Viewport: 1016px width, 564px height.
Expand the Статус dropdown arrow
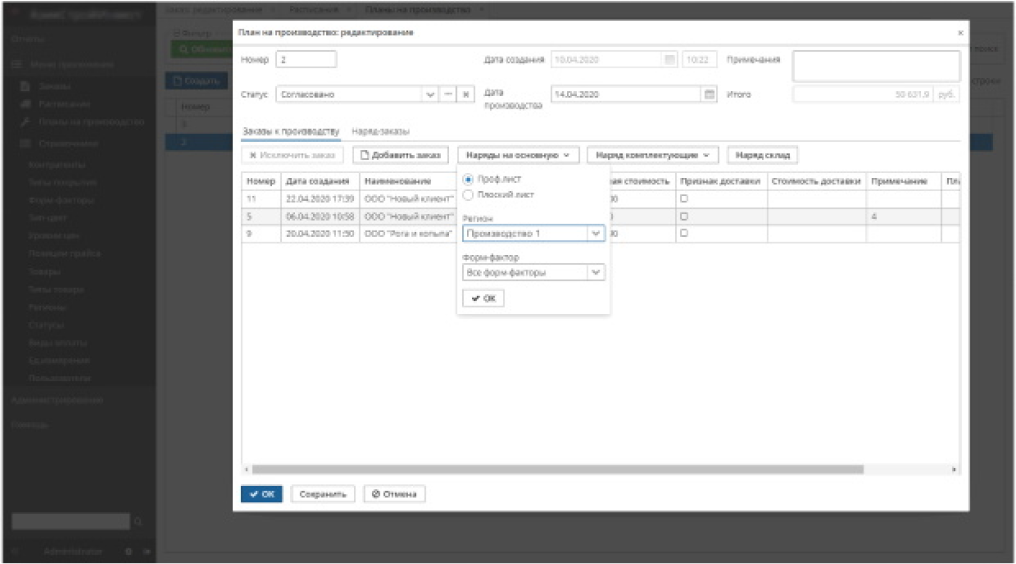[430, 94]
